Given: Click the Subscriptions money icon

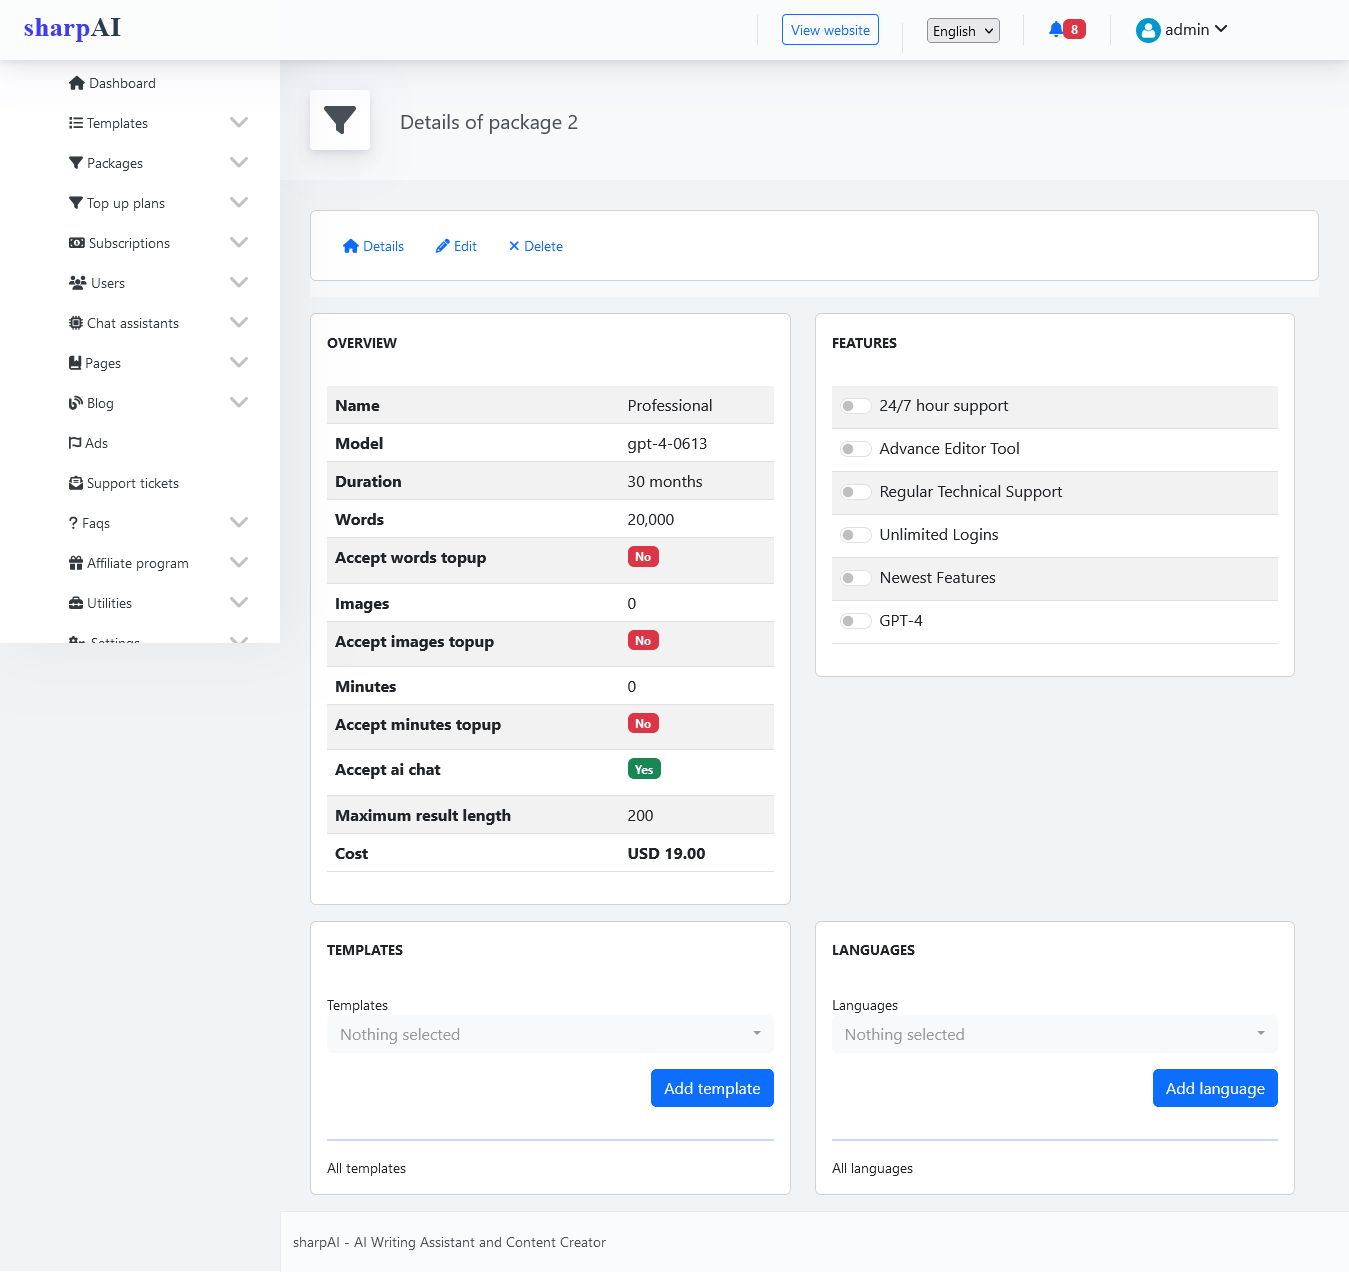Looking at the screenshot, I should point(76,243).
